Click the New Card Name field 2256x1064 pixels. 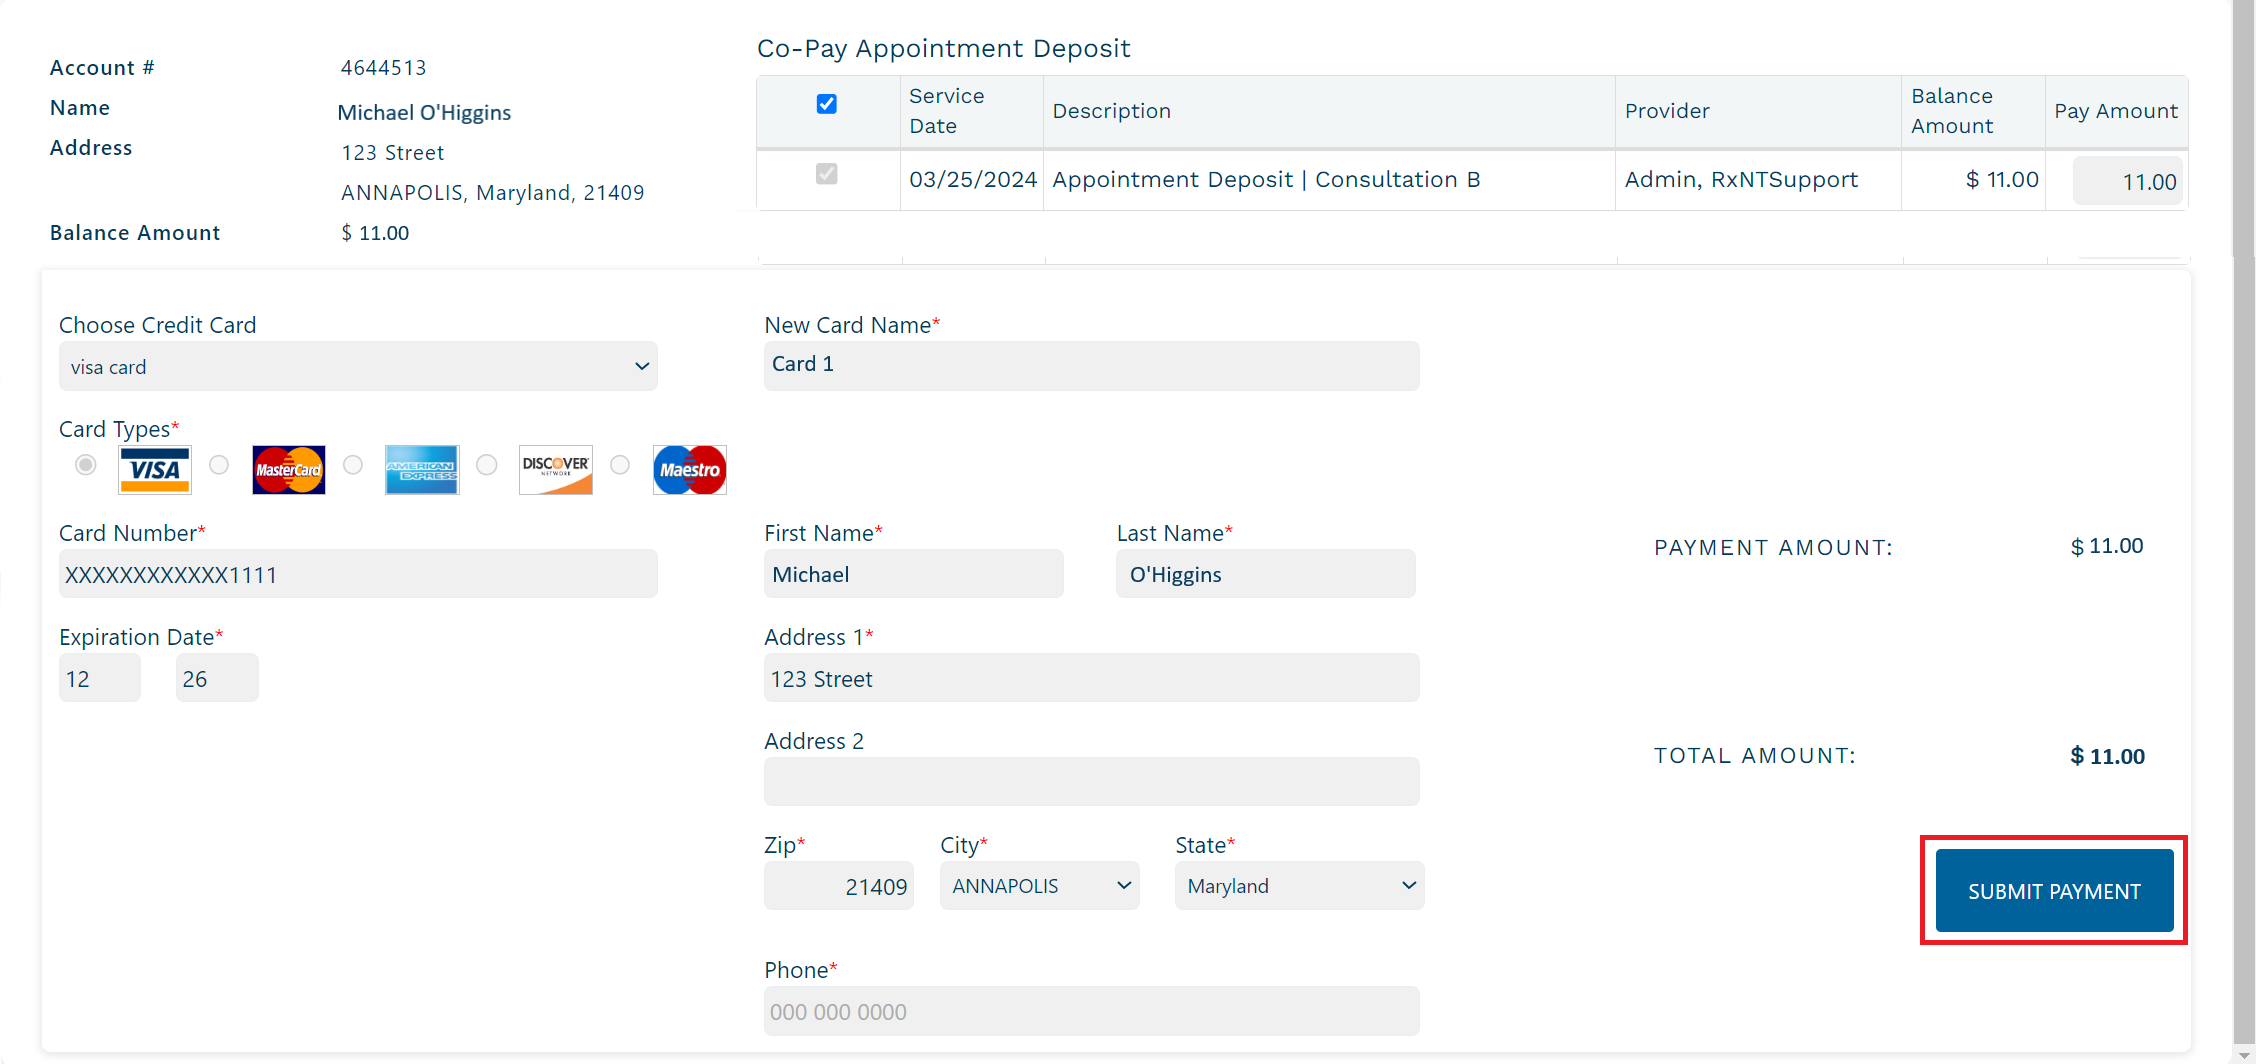pyautogui.click(x=1092, y=366)
